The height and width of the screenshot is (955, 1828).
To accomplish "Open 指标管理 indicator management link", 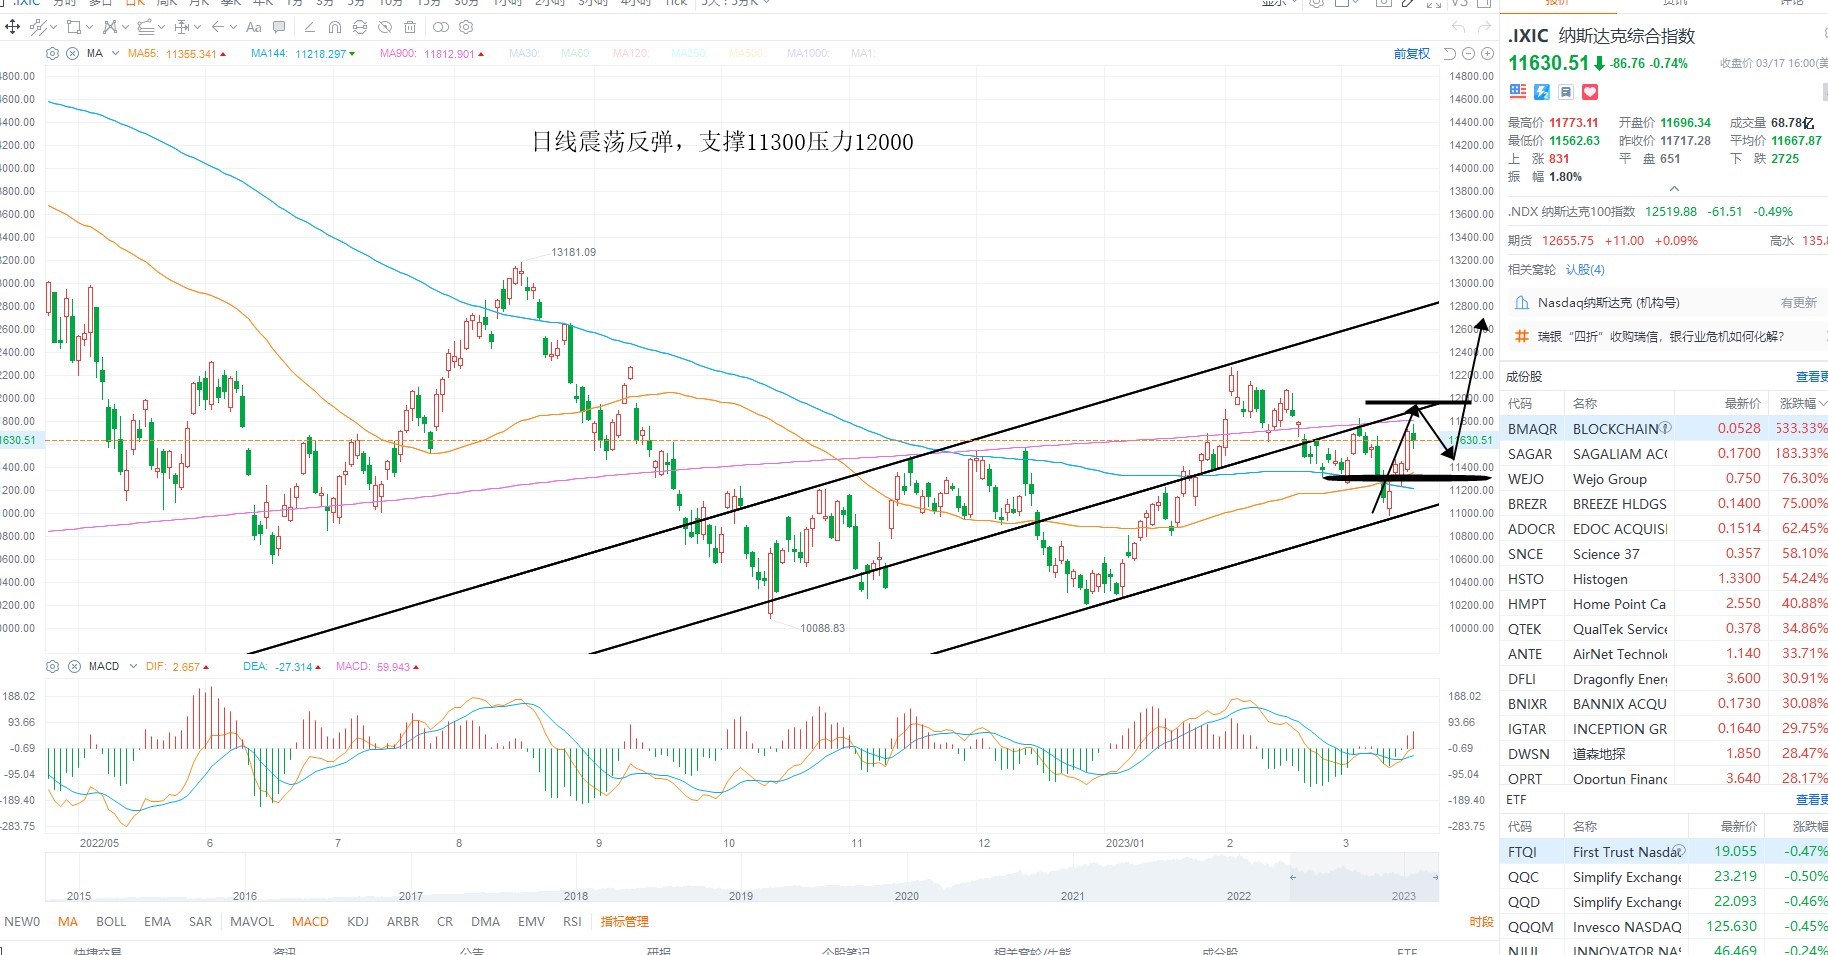I will [625, 922].
